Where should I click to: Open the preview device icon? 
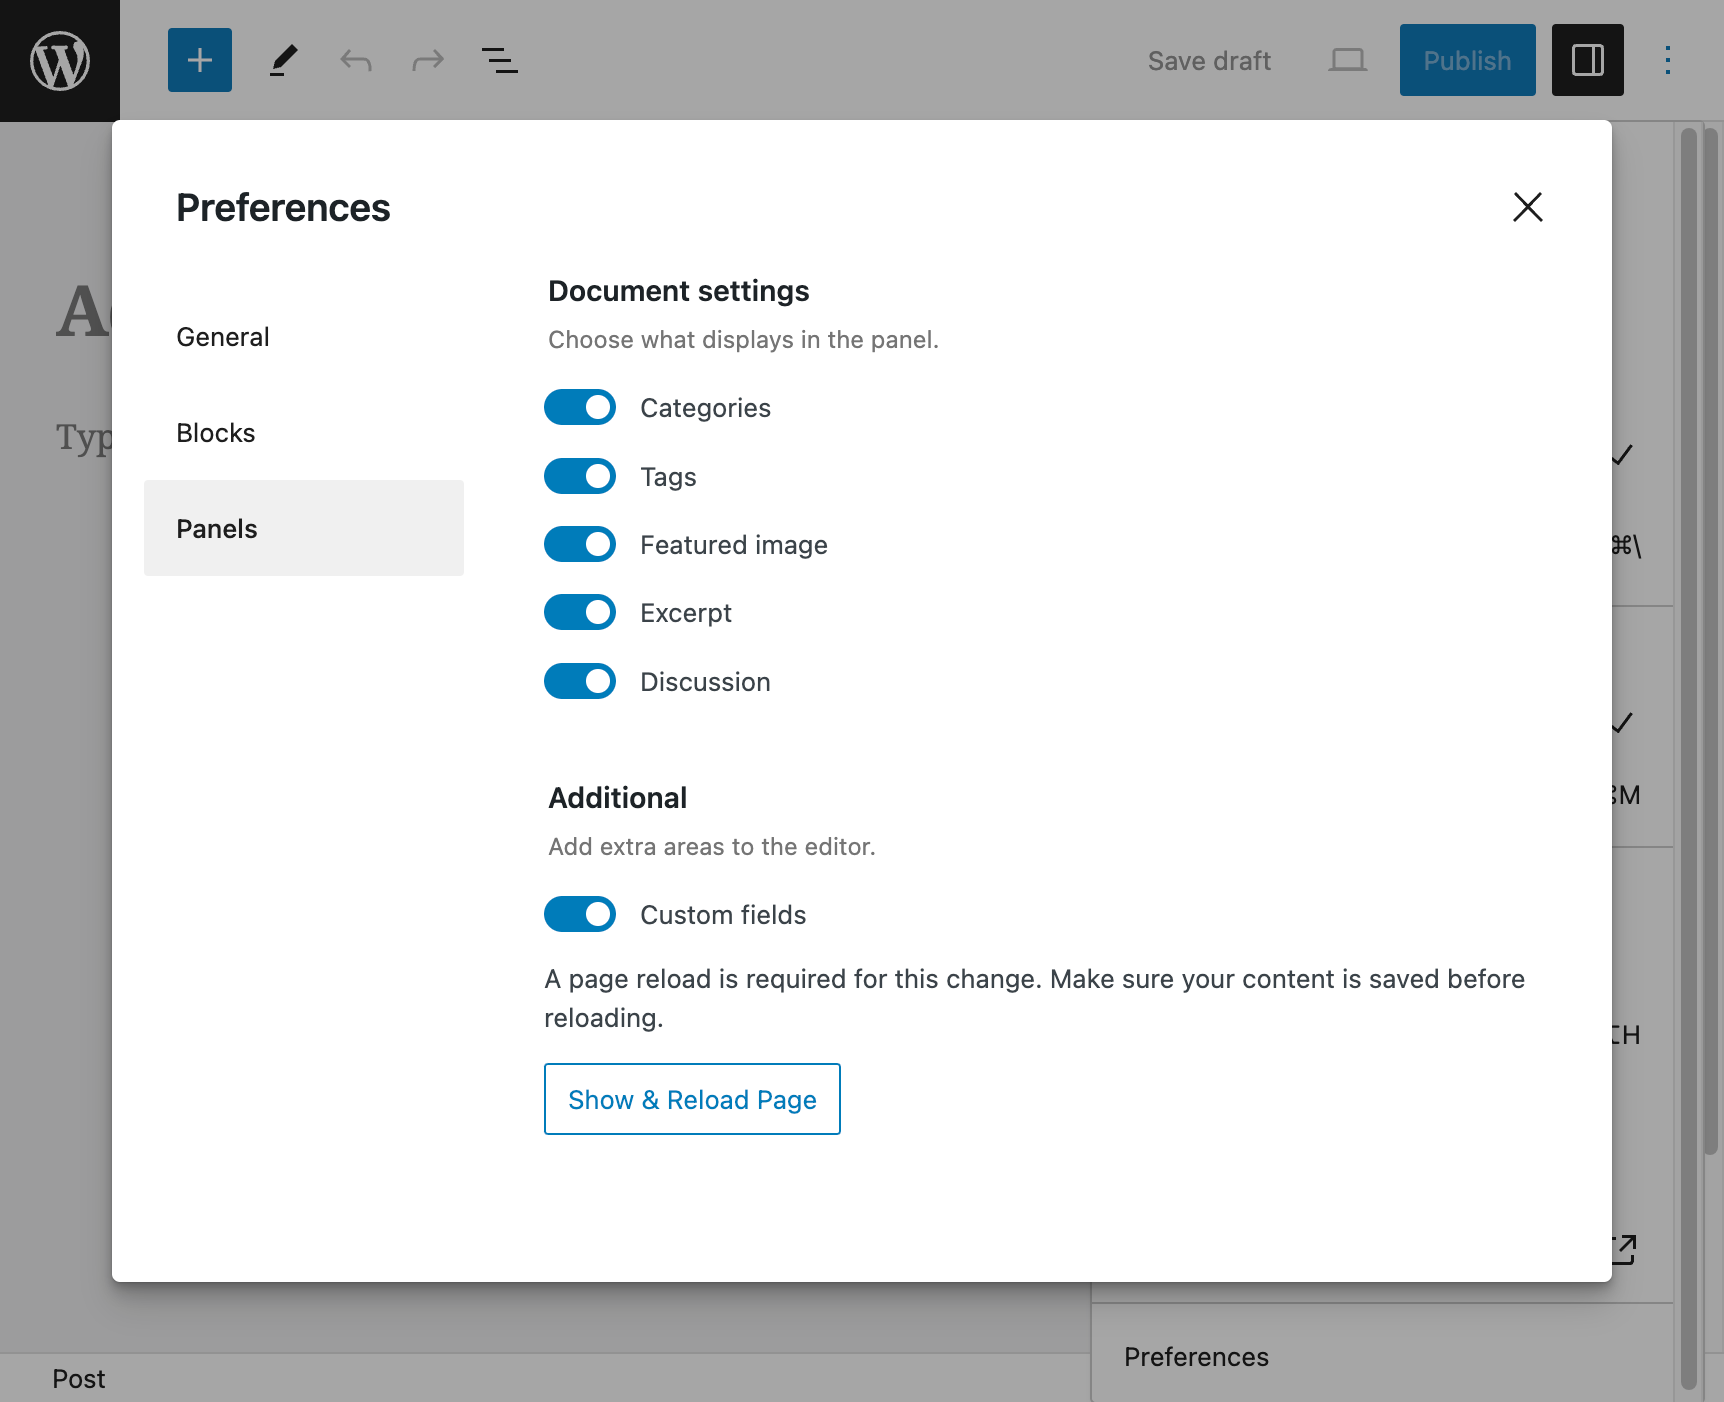[1347, 60]
